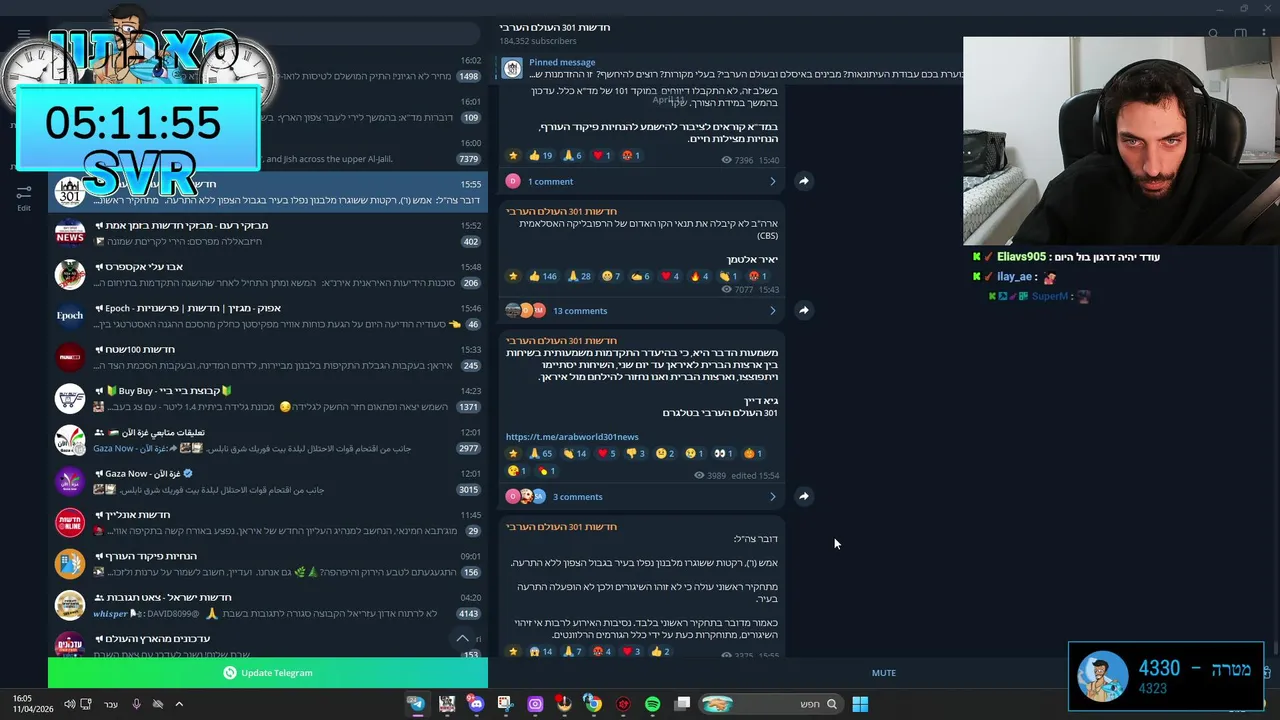
Task: Toggle the praying hands 28 reaction
Action: click(x=579, y=276)
